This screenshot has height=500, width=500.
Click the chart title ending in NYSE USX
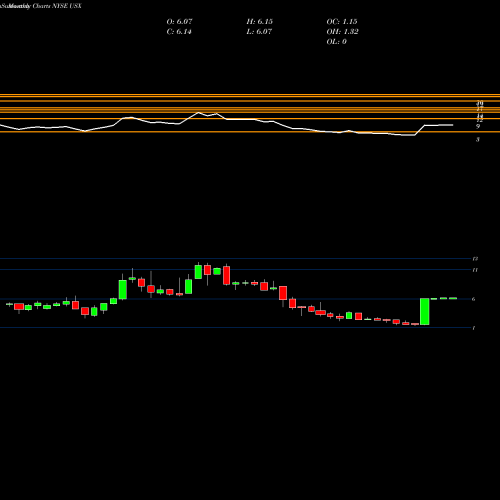point(41,6)
